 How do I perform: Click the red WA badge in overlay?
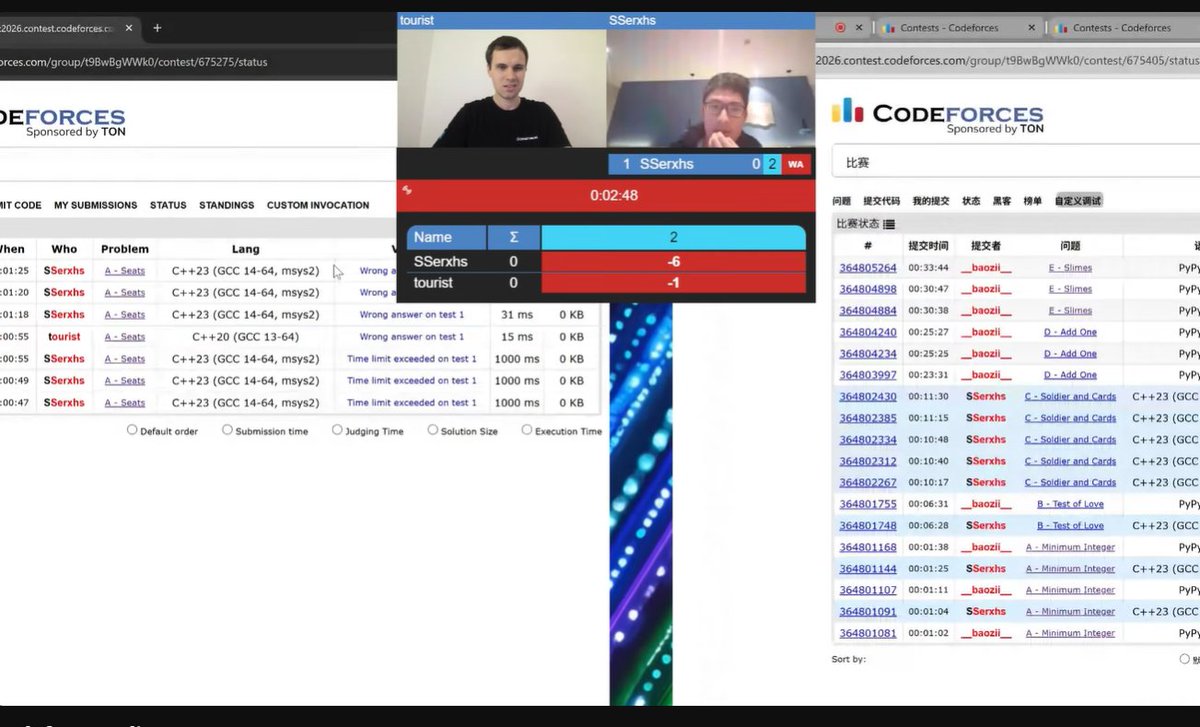coord(796,164)
